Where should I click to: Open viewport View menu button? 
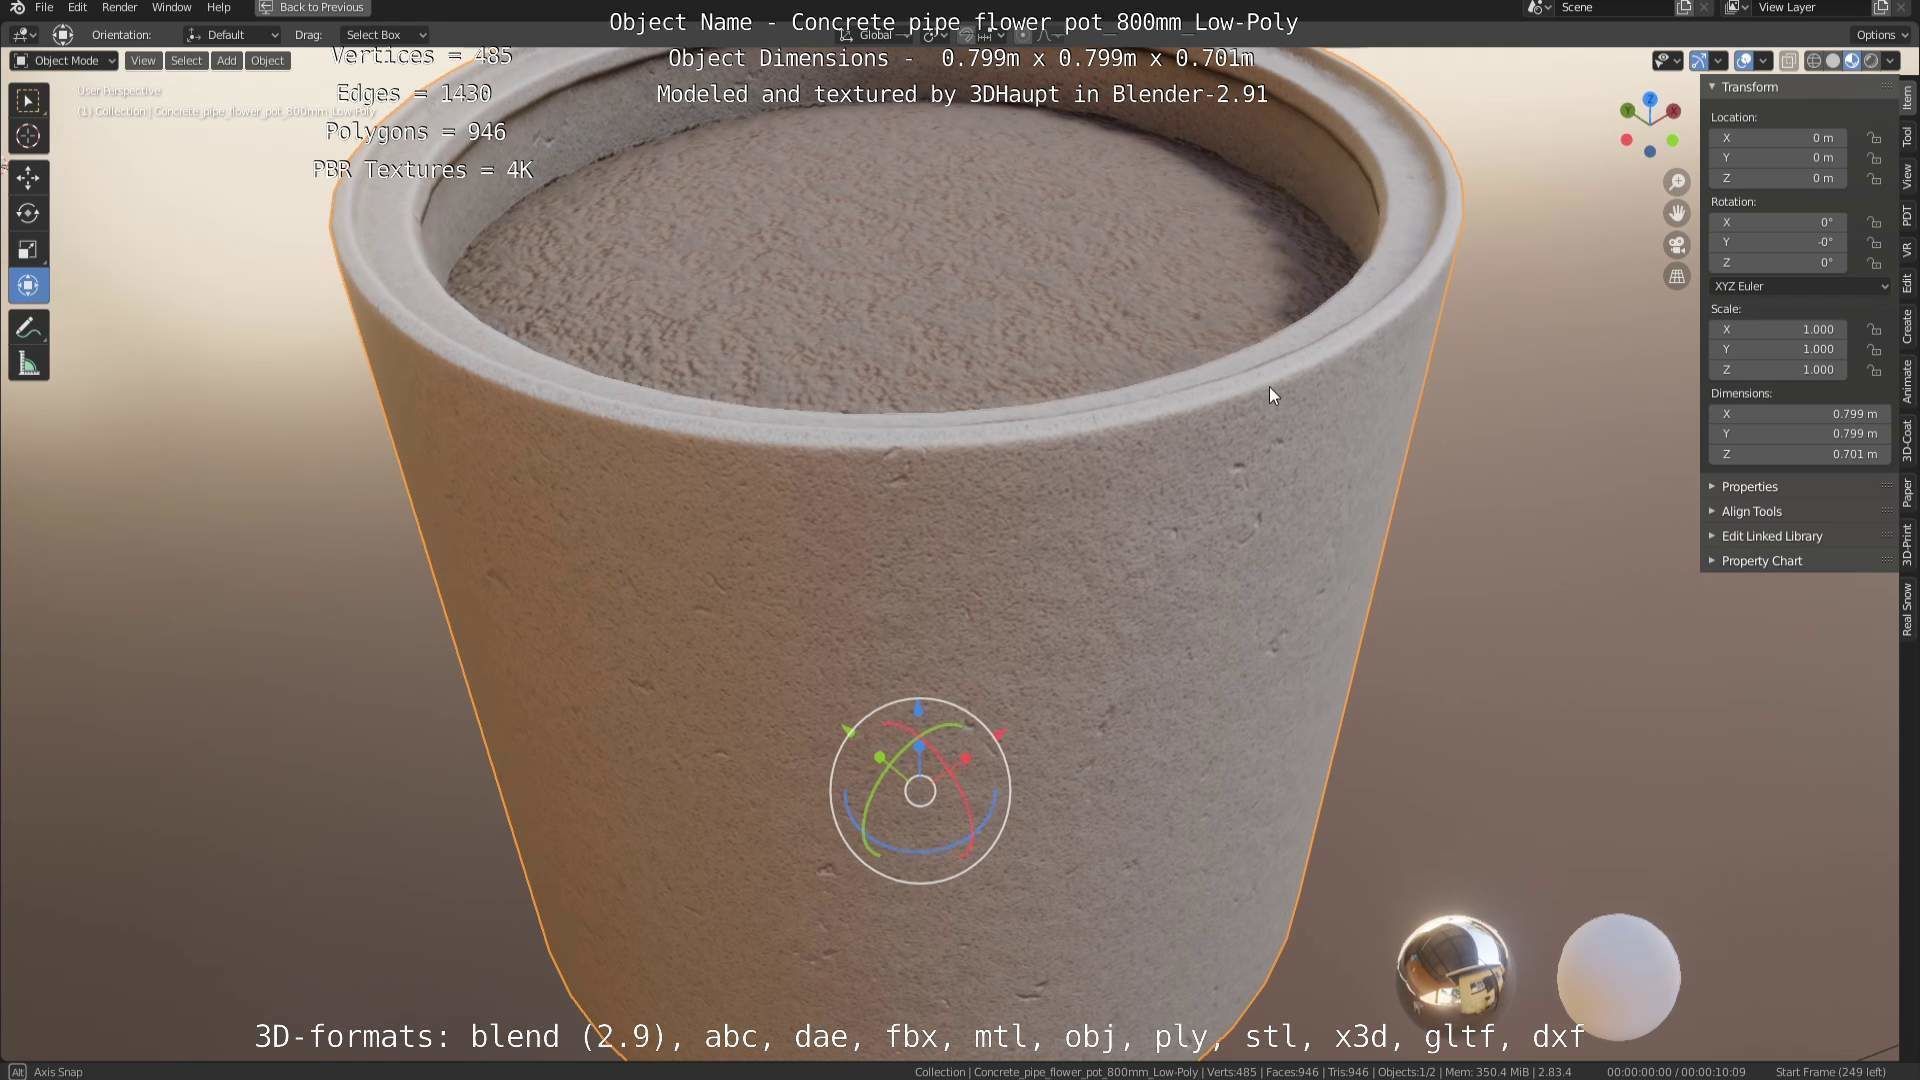pyautogui.click(x=143, y=61)
